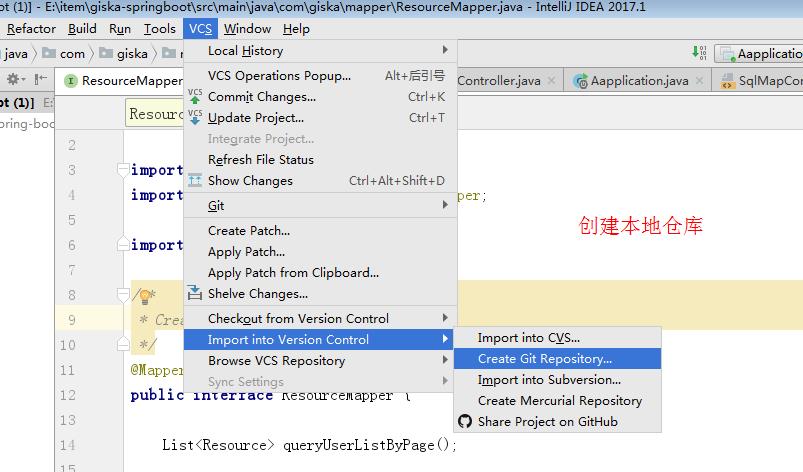Click the giska folder breadcrumb

coord(123,54)
